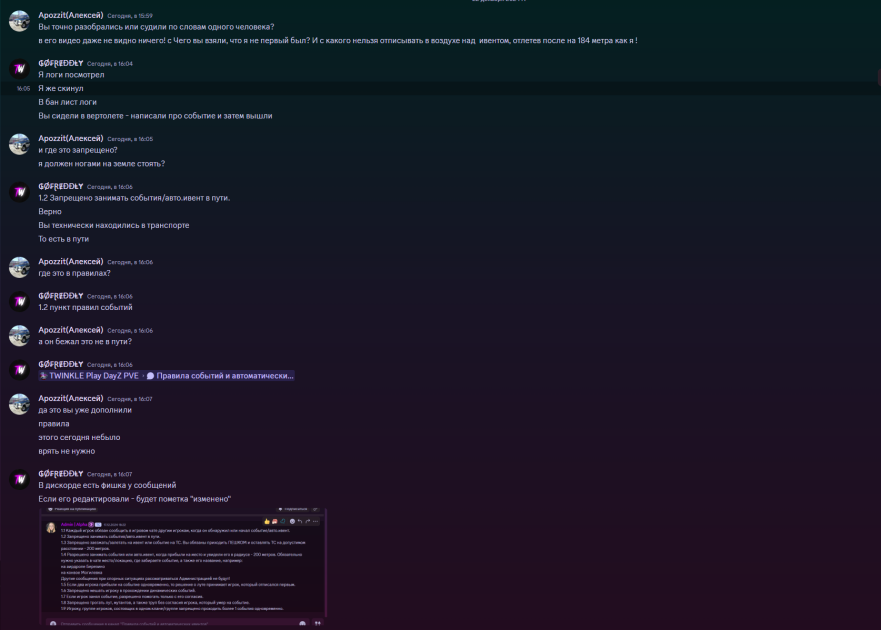Open Apozzit's avatar next to "и где это запрещено?"
Screen dimensions: 881x630
[19, 144]
